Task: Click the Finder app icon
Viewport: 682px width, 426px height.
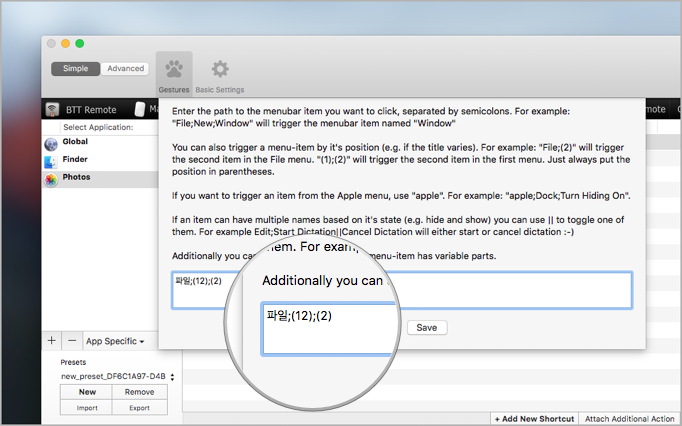Action: point(51,162)
